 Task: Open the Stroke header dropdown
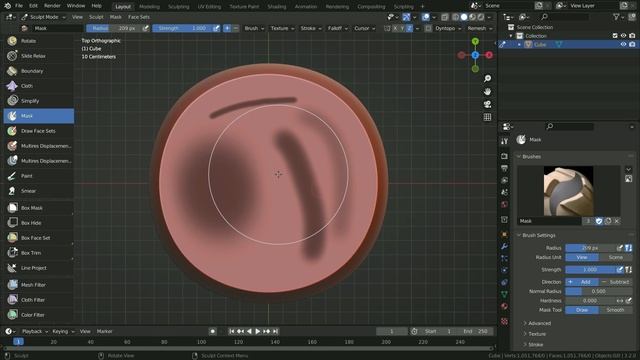click(311, 29)
